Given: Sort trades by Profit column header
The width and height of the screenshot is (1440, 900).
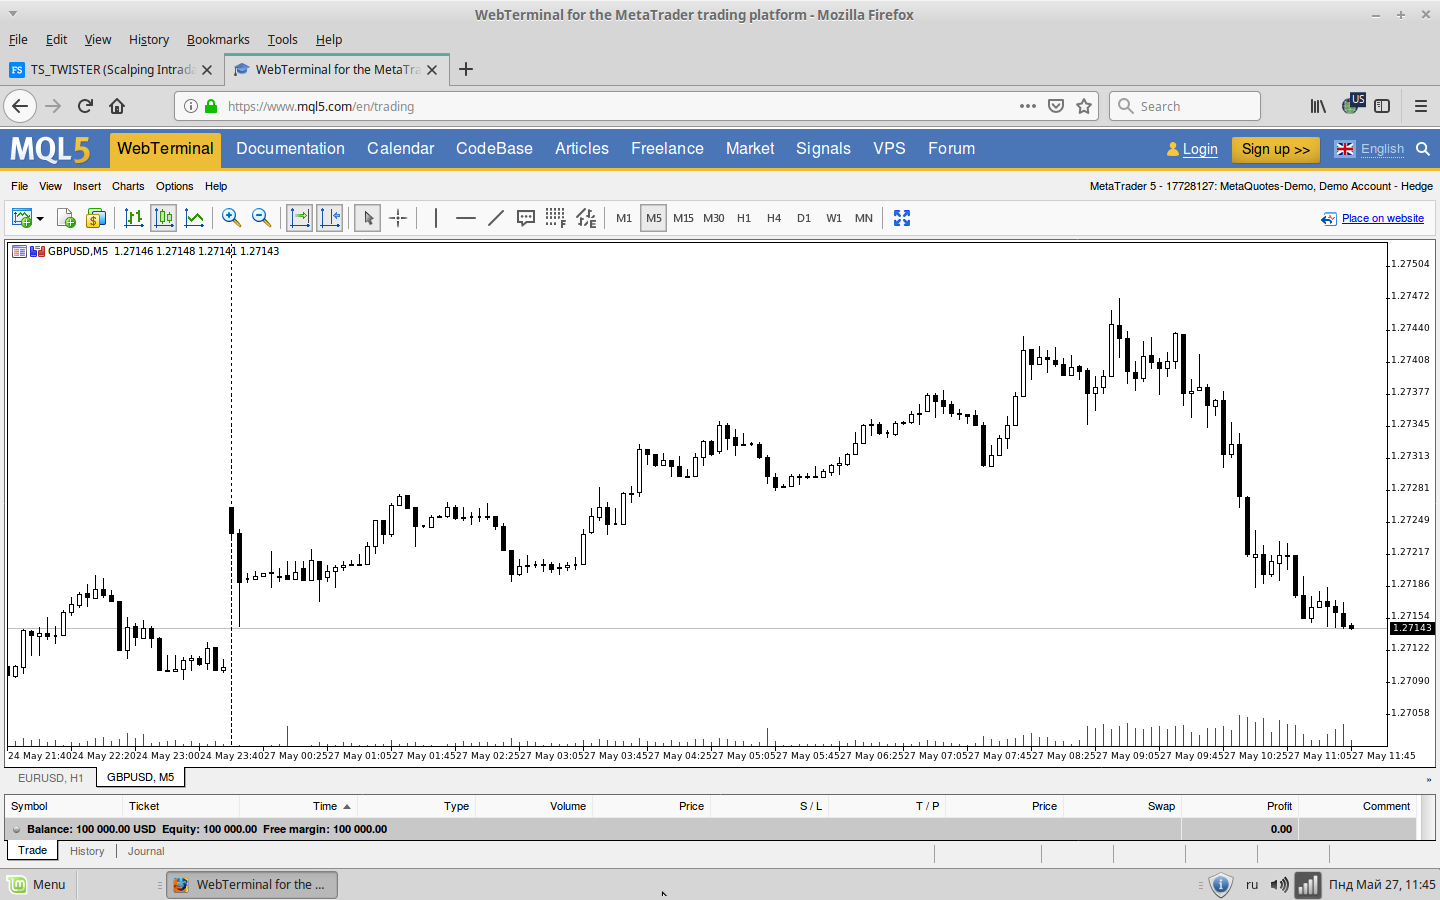Looking at the screenshot, I should 1279,806.
